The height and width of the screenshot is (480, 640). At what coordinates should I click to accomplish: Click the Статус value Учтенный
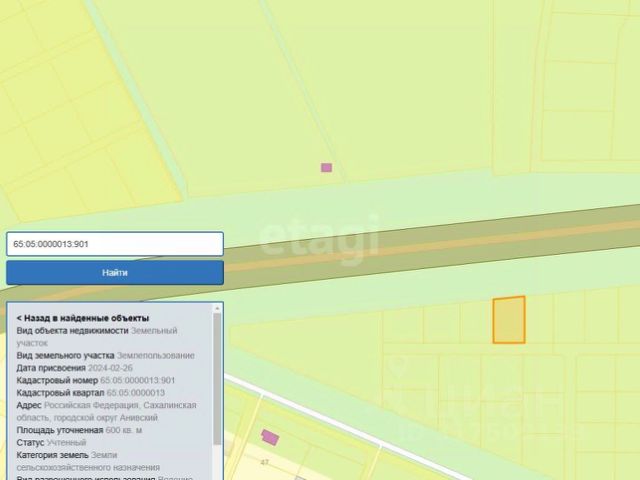click(66, 442)
